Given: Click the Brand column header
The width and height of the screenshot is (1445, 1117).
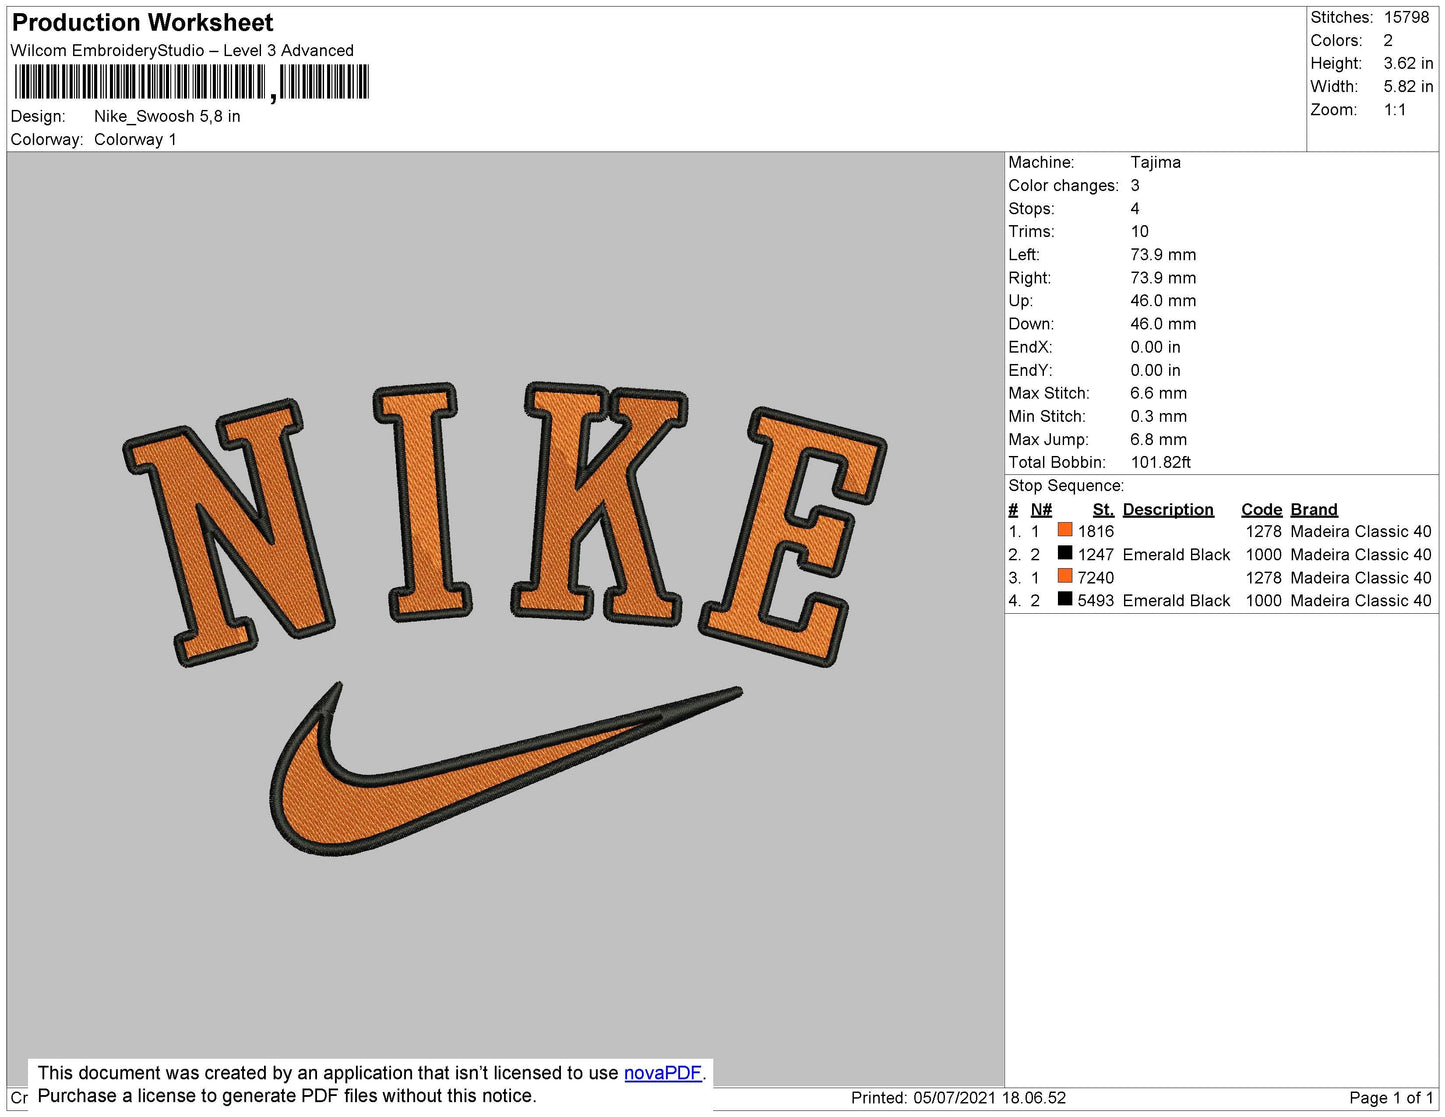Looking at the screenshot, I should (1314, 510).
